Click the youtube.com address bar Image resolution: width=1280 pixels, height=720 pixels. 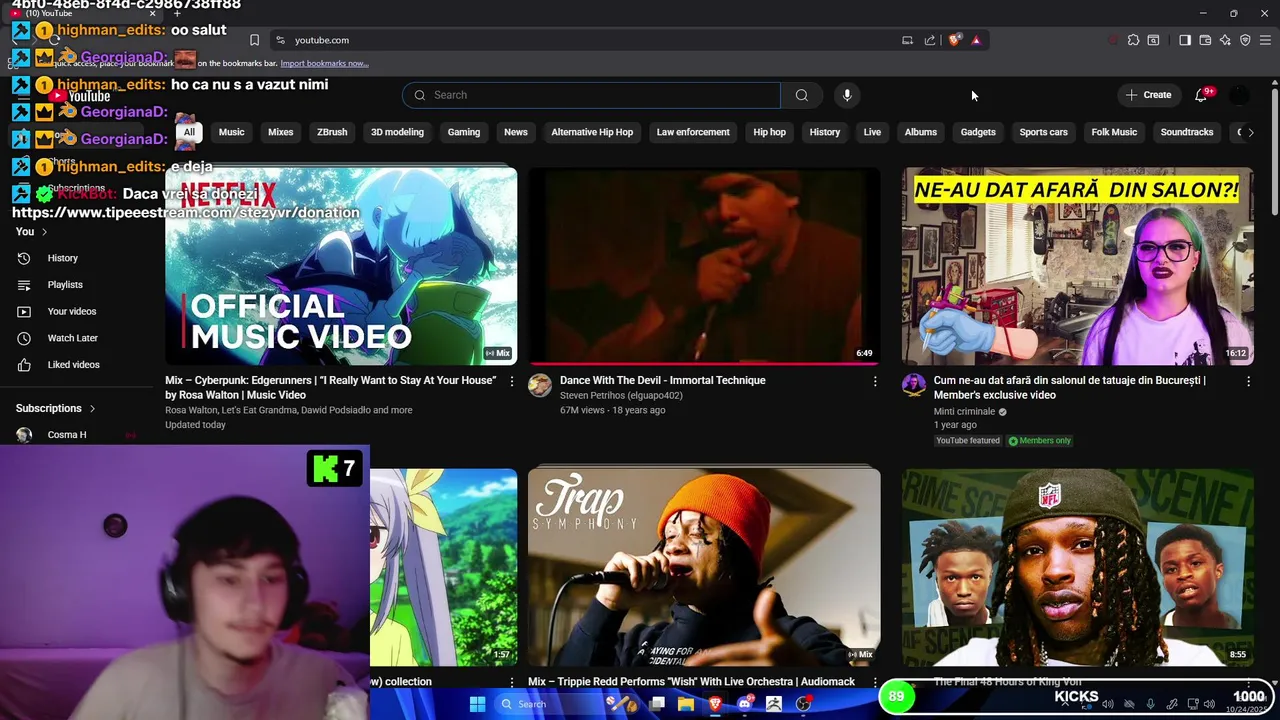tap(585, 40)
